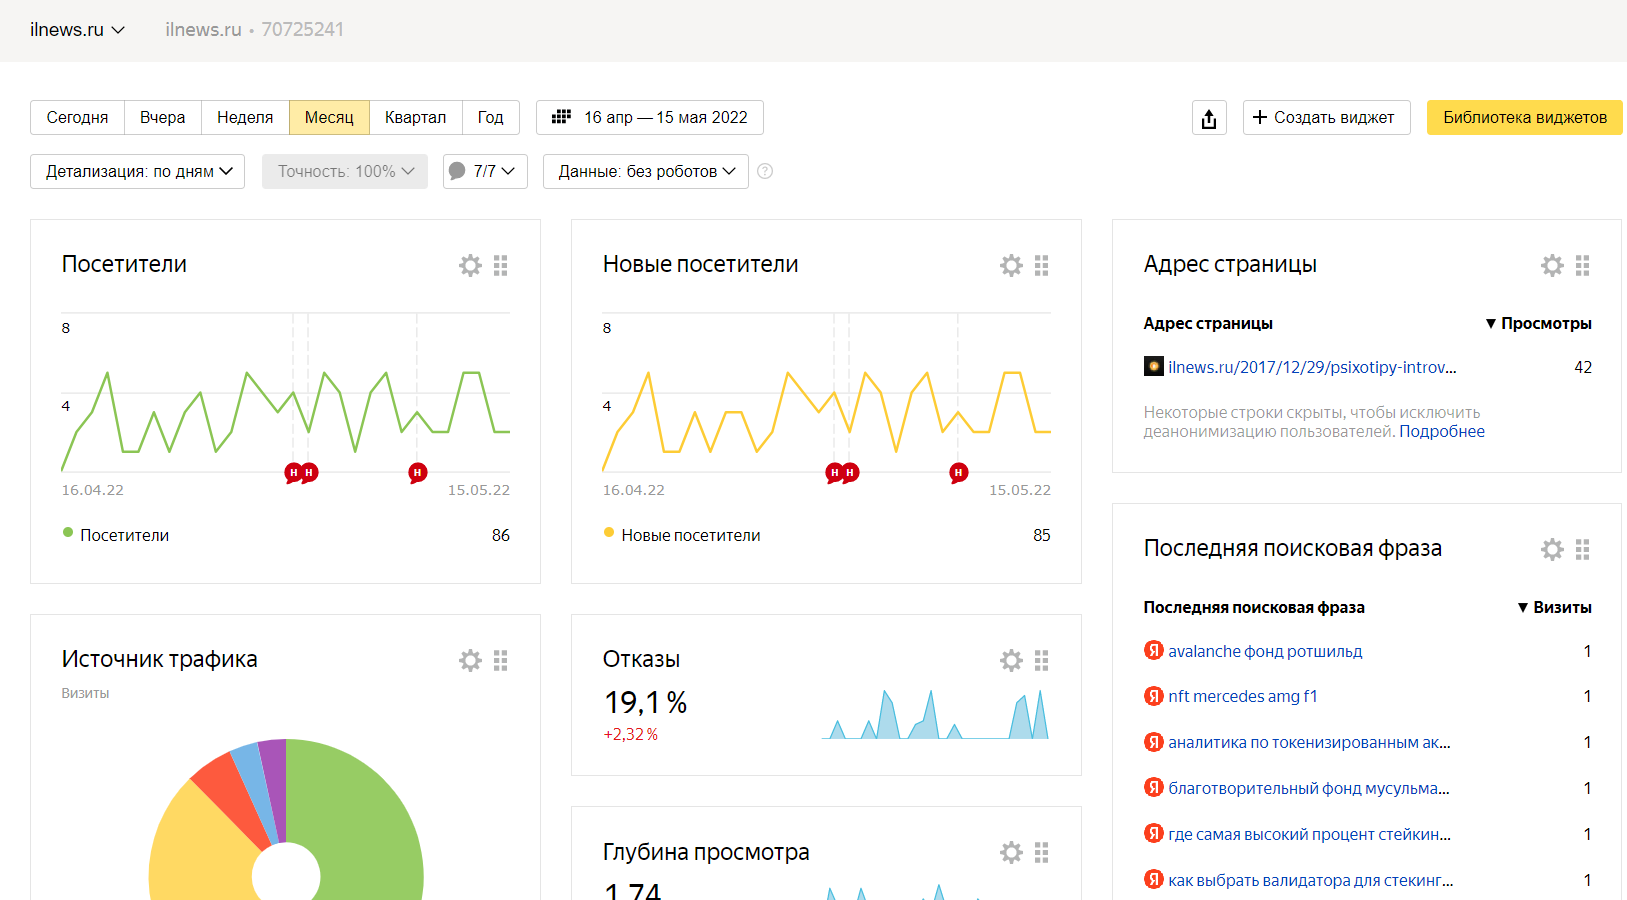The image size is (1627, 900).
Task: Click the help question mark icon
Action: (765, 171)
